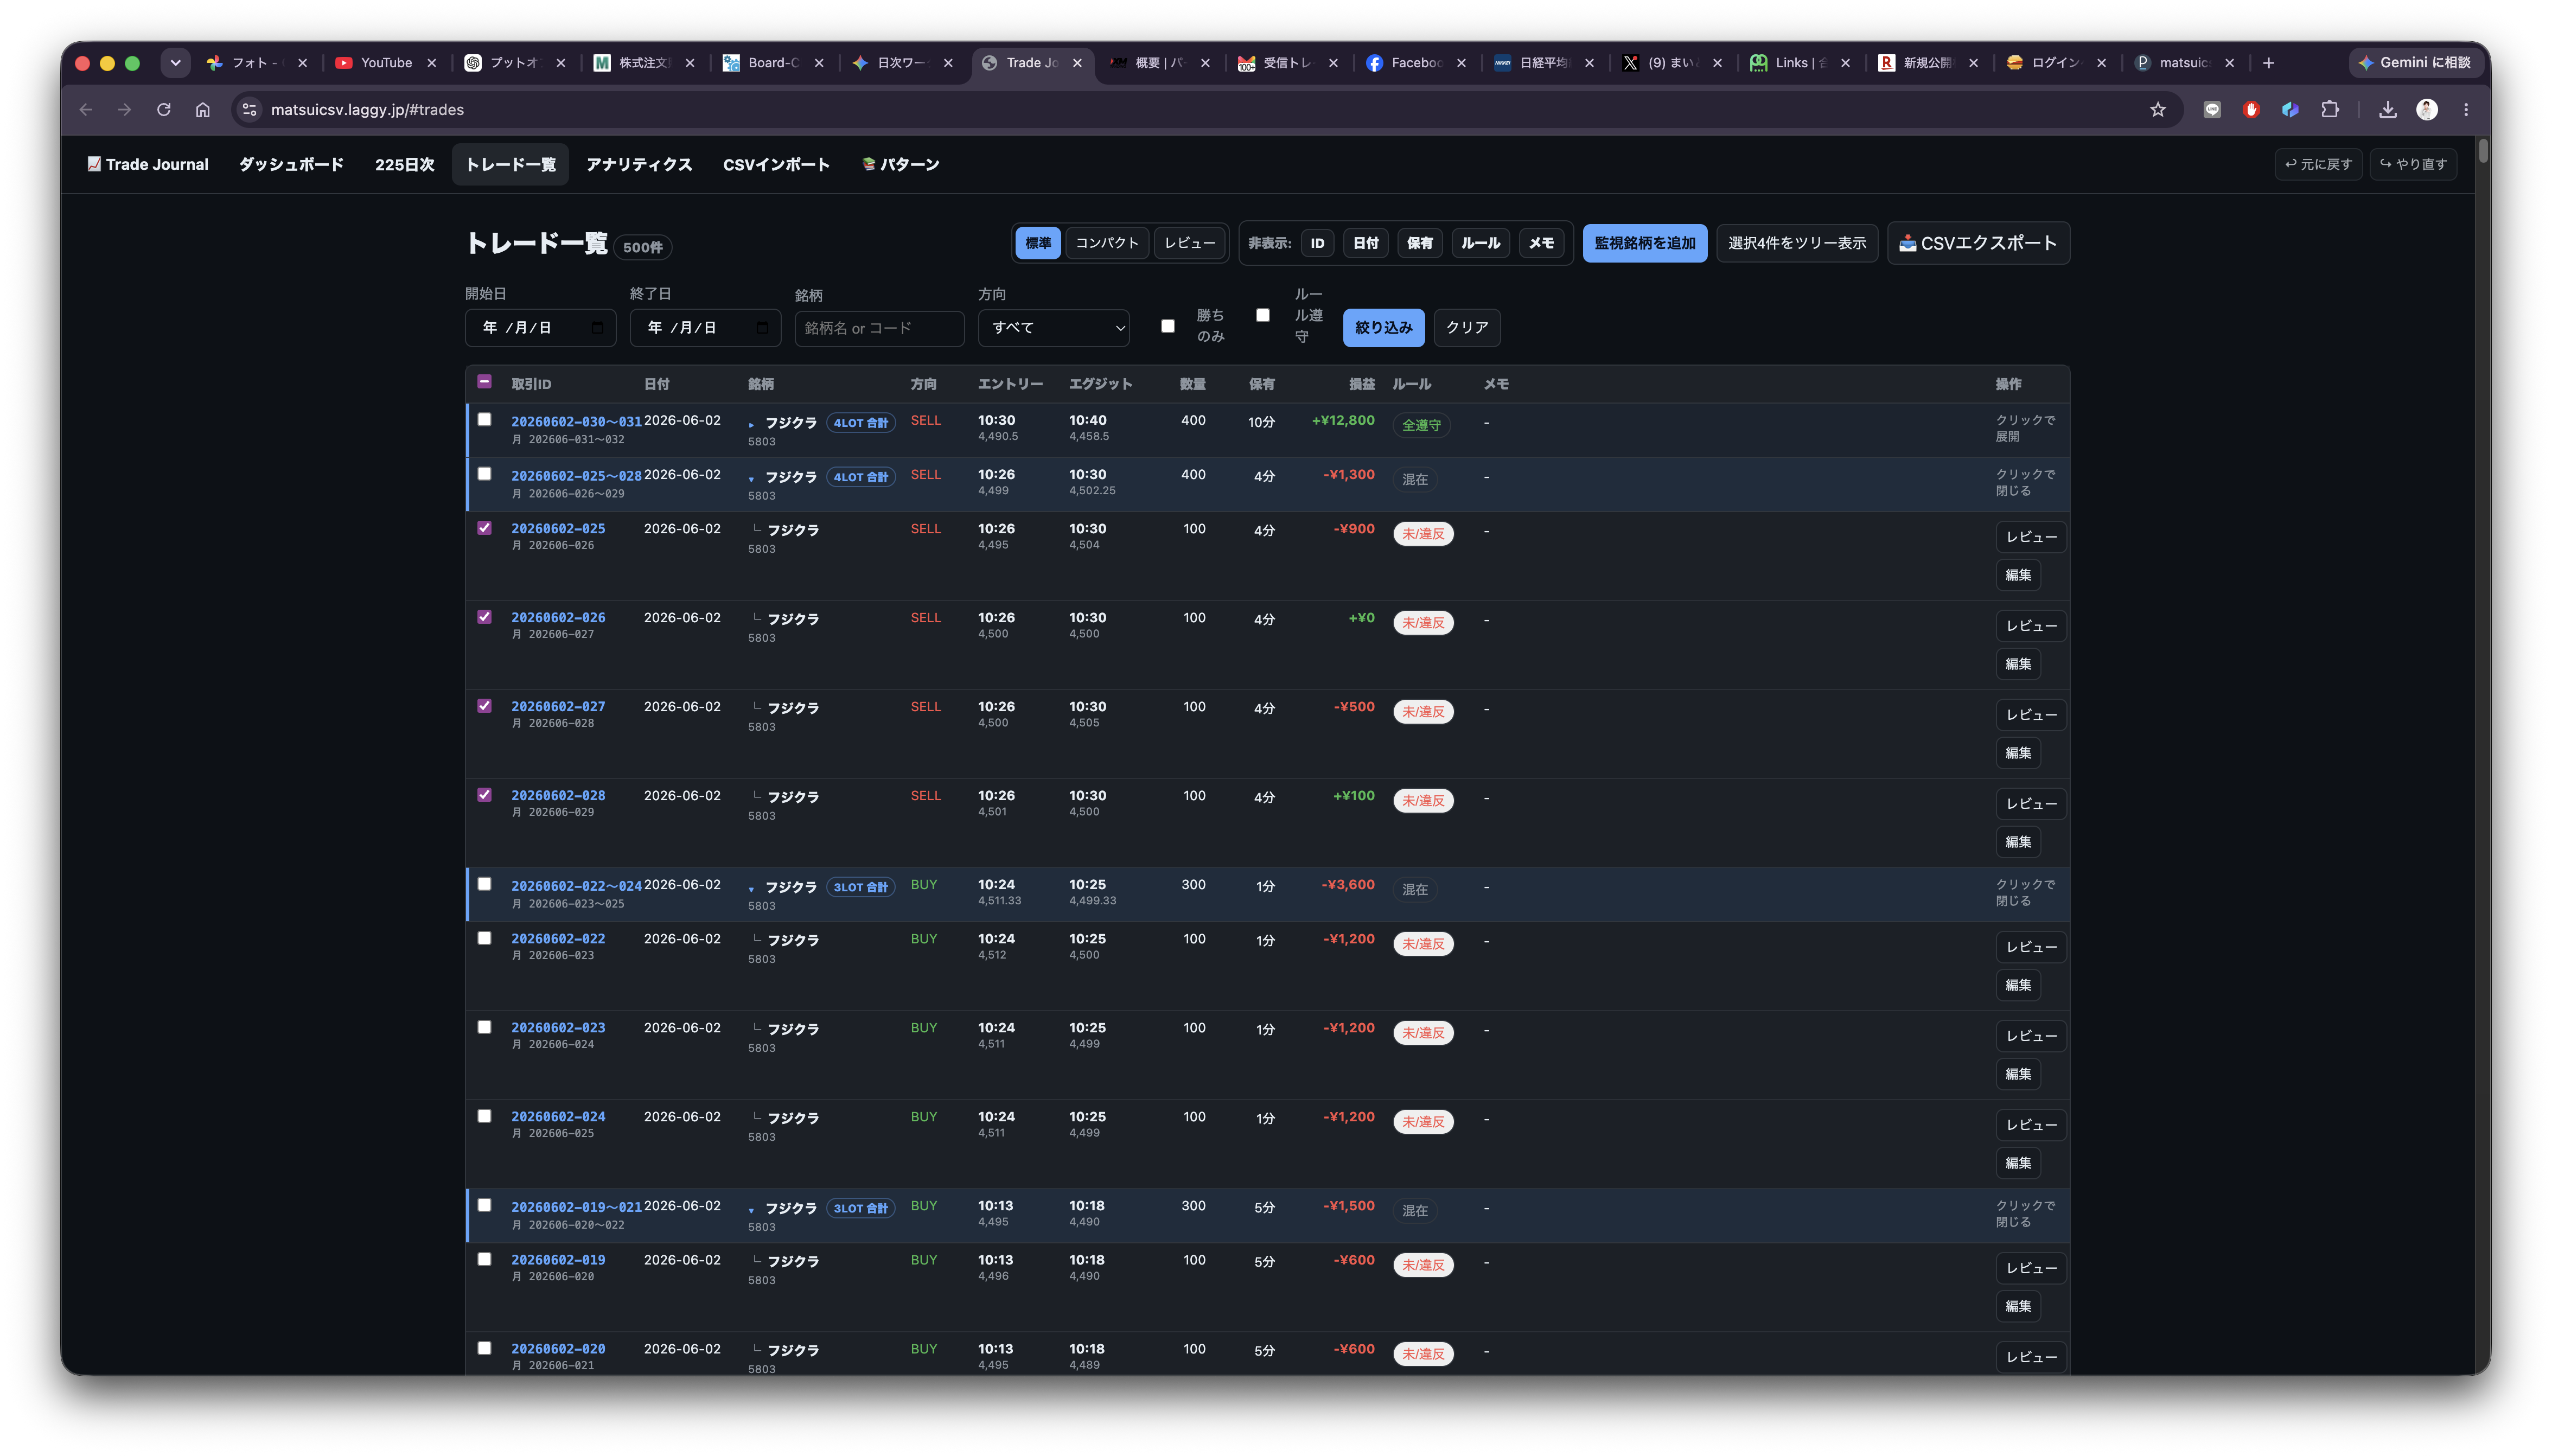Reload the page with the refresh icon

[x=164, y=110]
